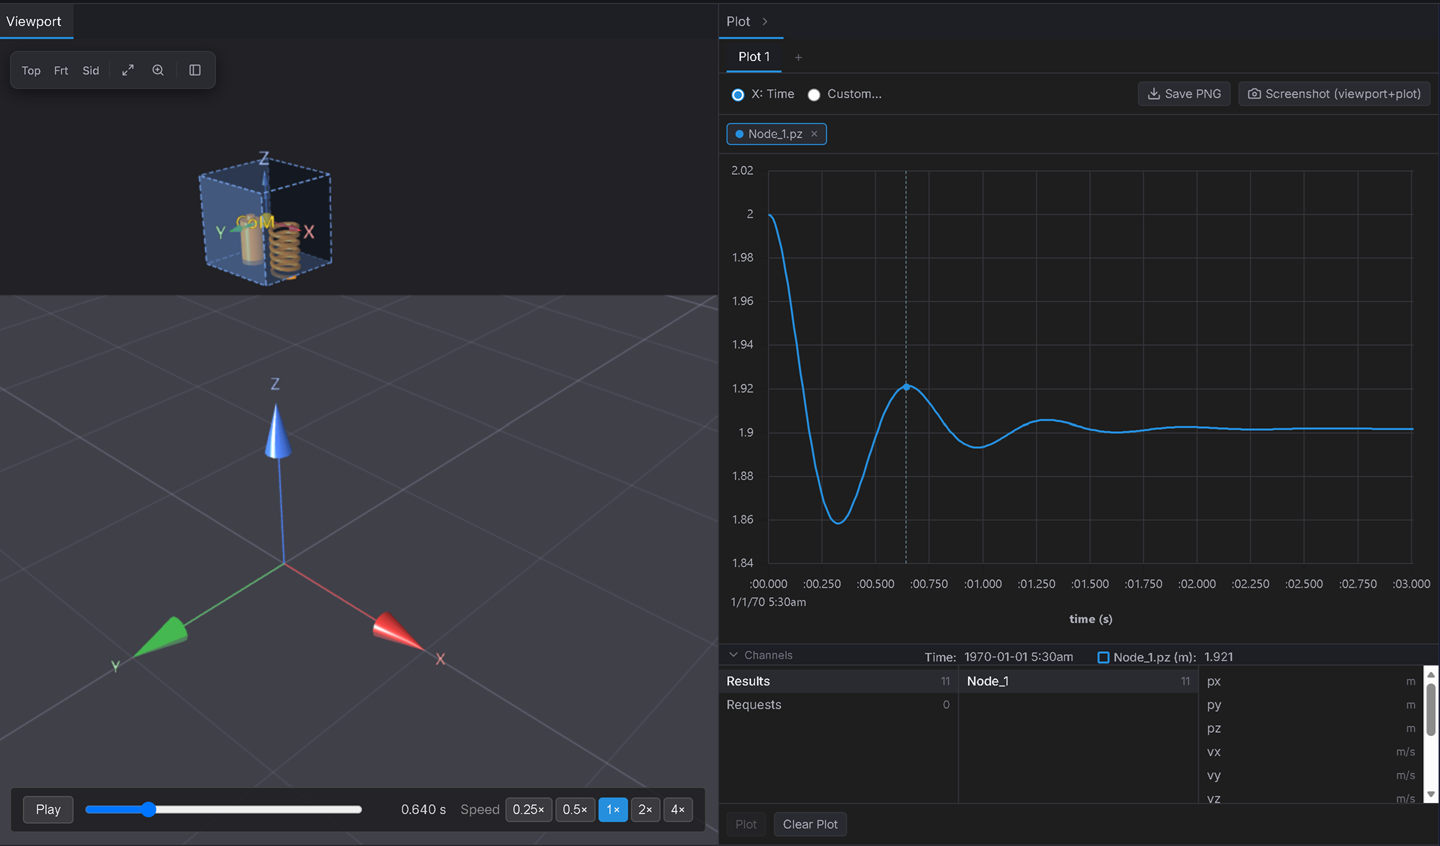Switch viewport to Frt front view
This screenshot has height=846, width=1440.
point(61,71)
